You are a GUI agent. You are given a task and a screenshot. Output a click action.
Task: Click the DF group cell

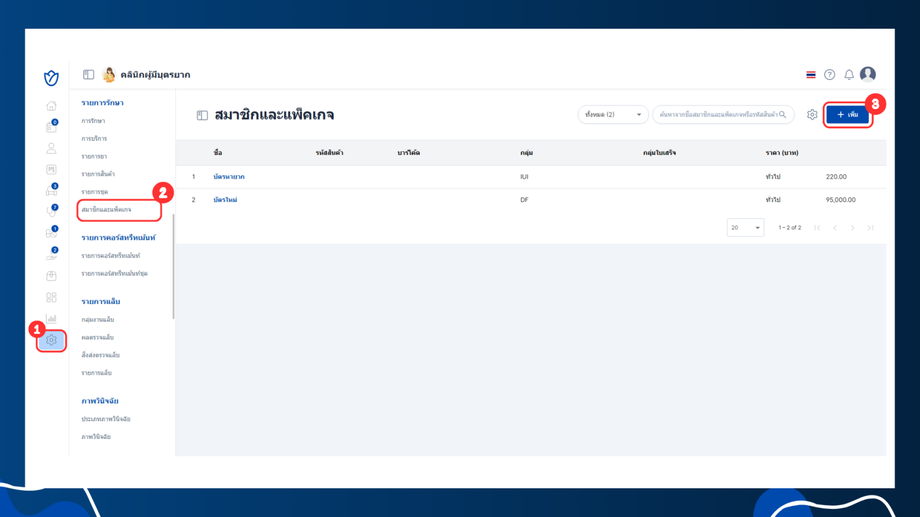(x=524, y=200)
